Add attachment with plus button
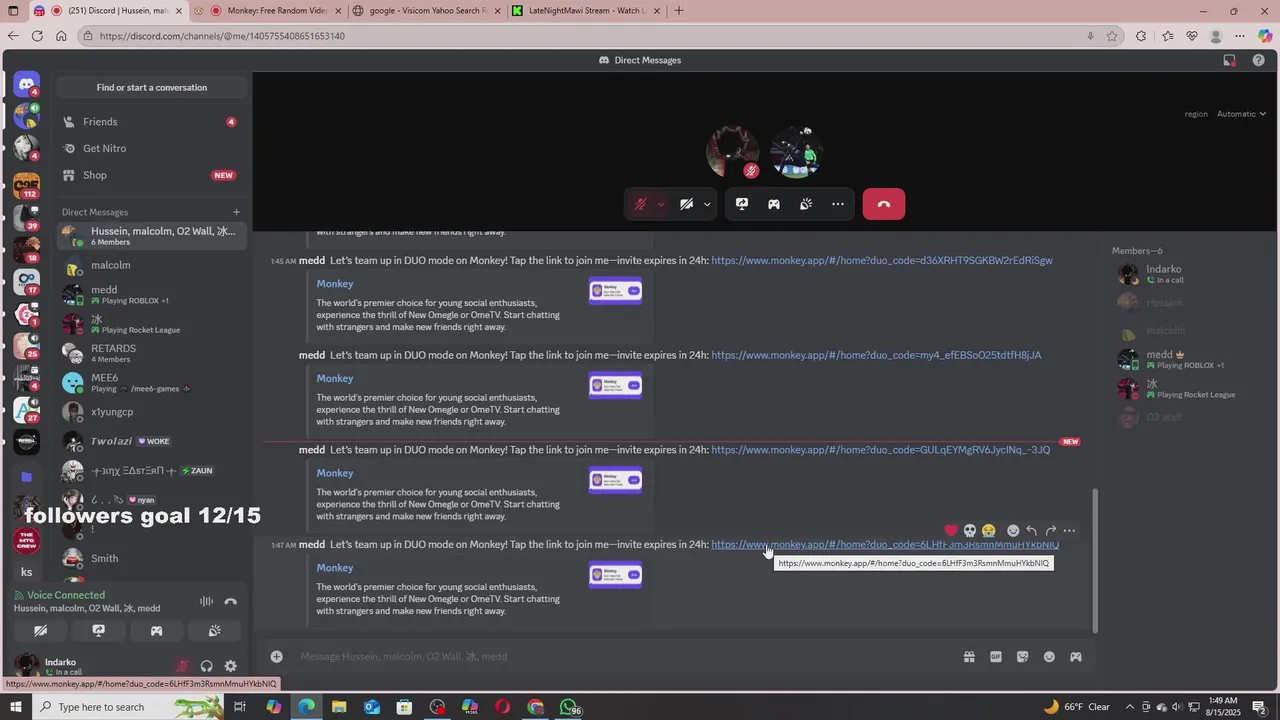Screen dimensions: 1280x720 click(x=277, y=657)
